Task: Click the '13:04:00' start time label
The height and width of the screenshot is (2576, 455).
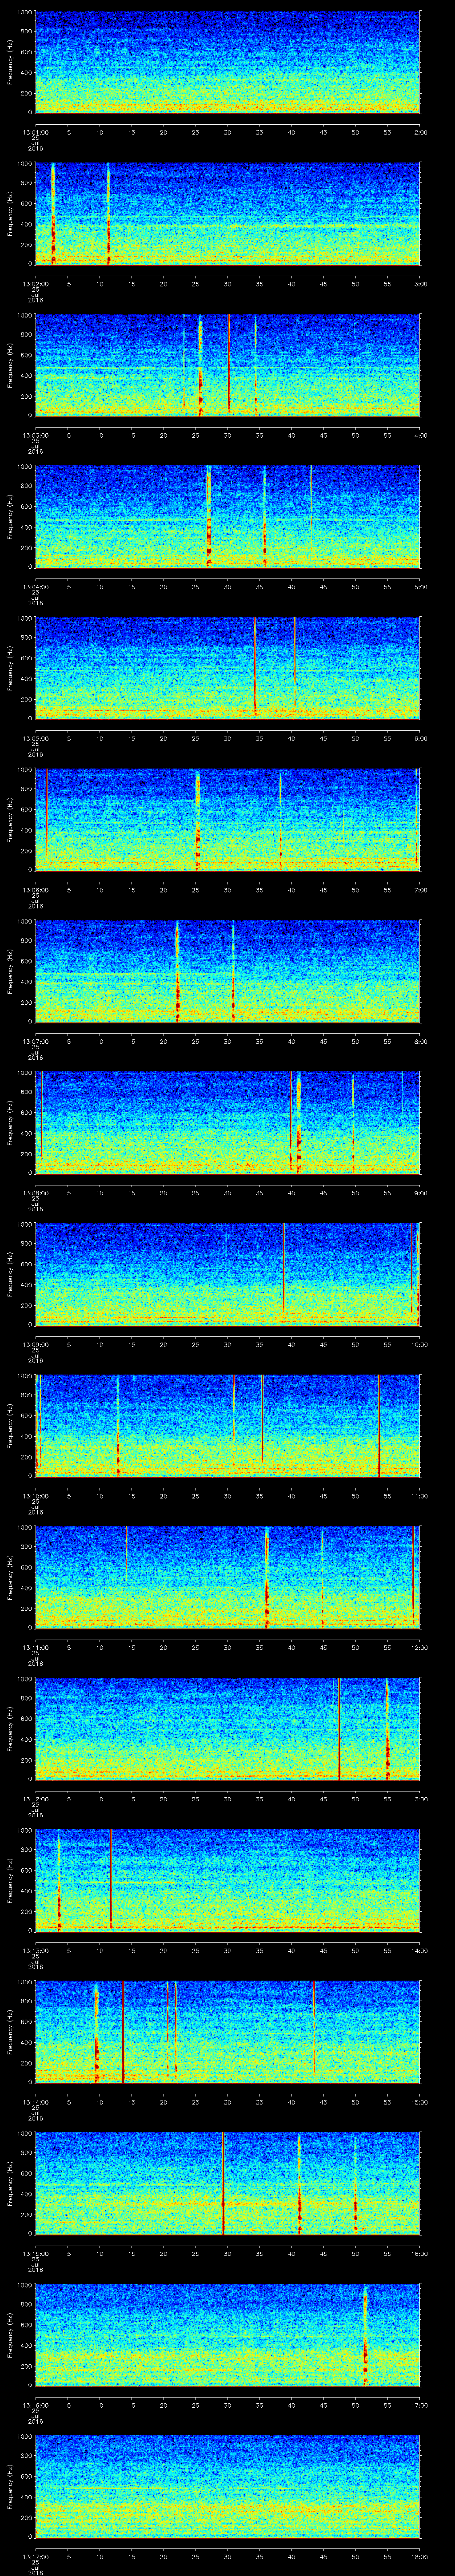Action: pyautogui.click(x=35, y=587)
